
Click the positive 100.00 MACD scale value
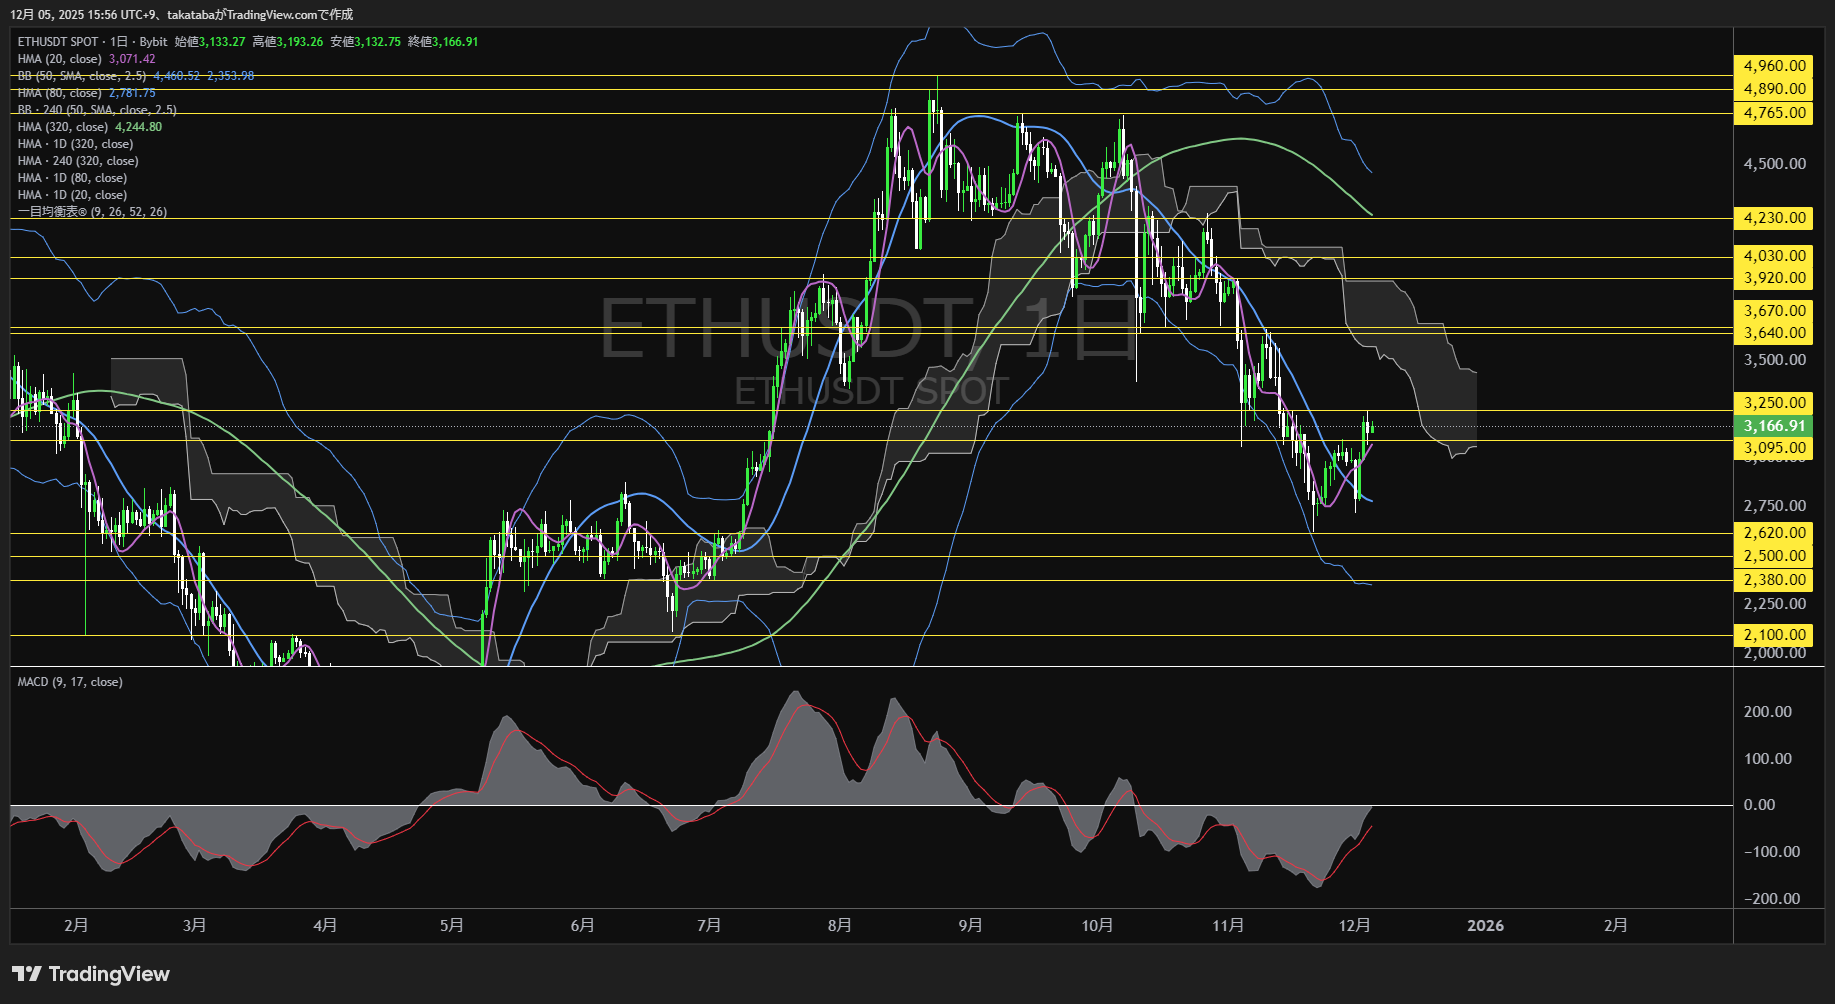click(1767, 759)
